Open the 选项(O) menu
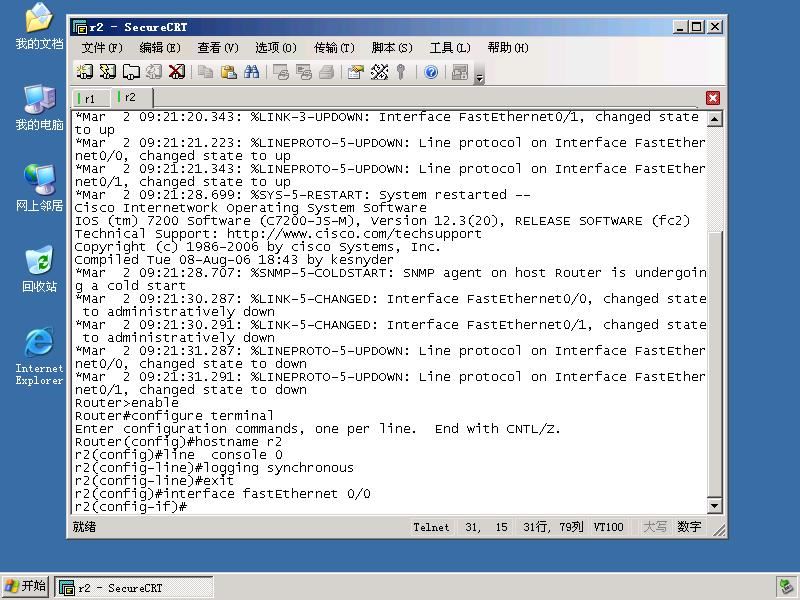 pyautogui.click(x=276, y=48)
